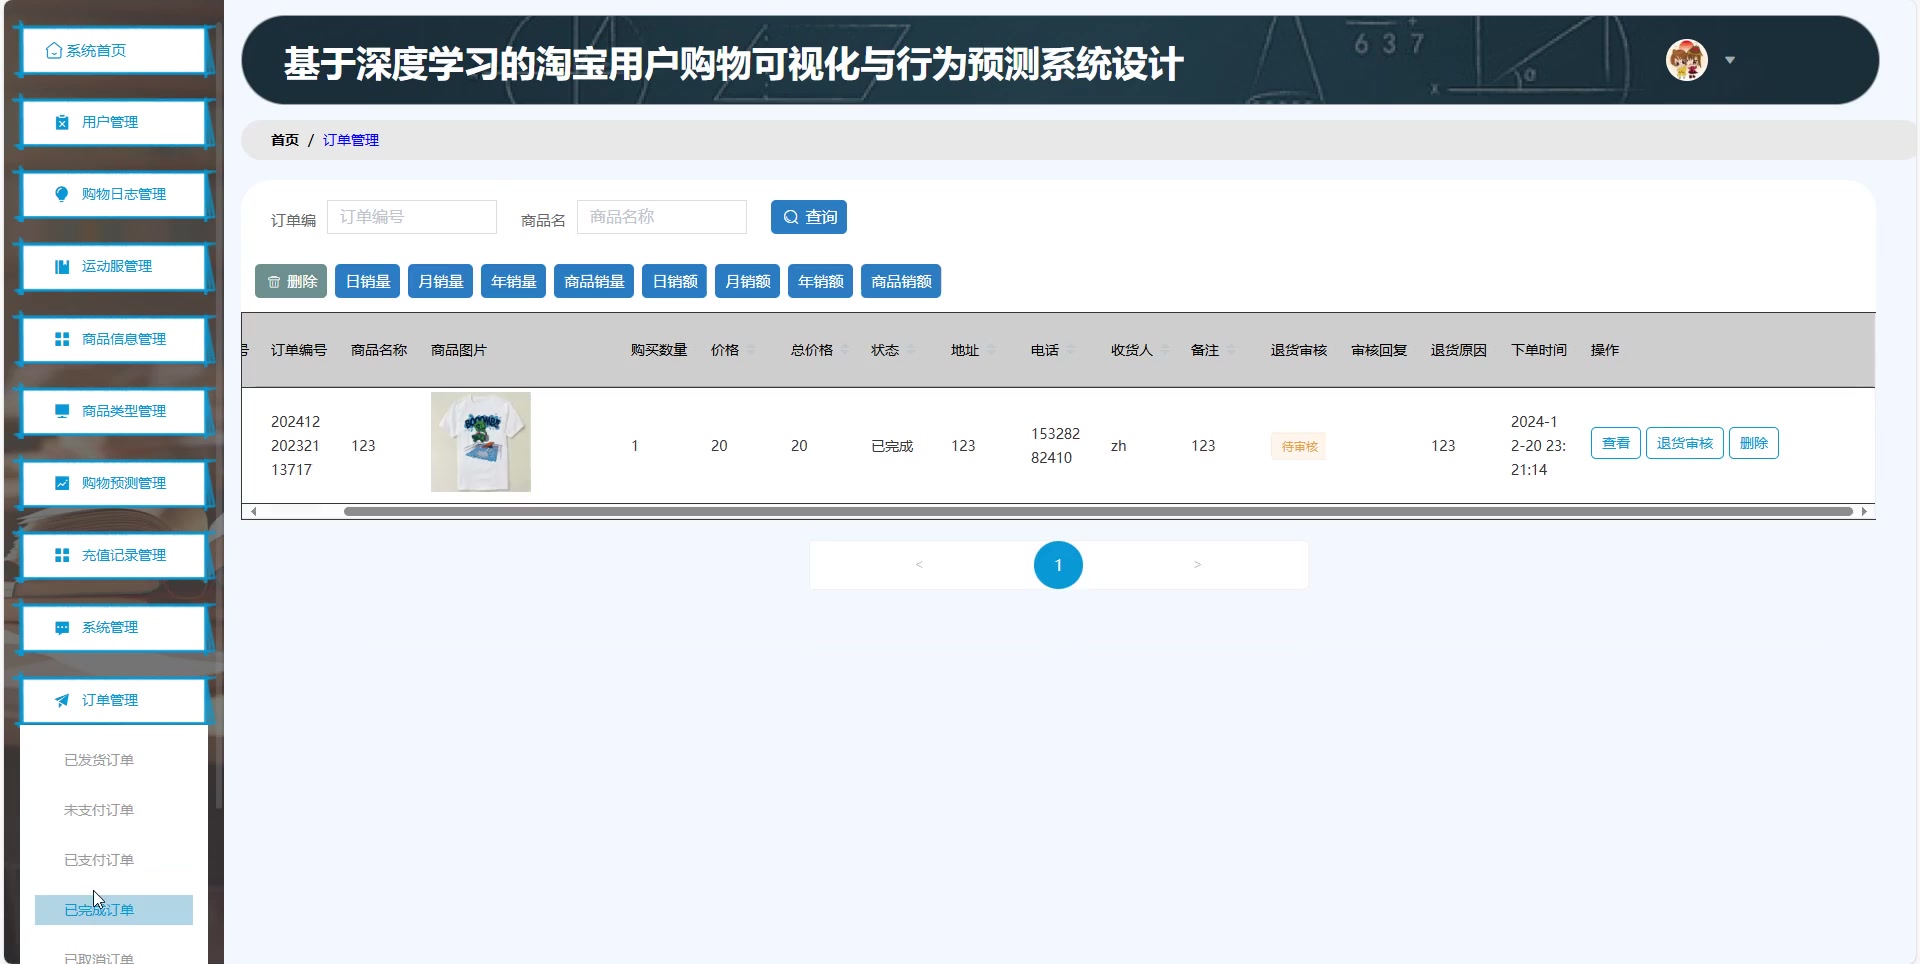Select the highlighted 已完成订单 submenu item
This screenshot has height=964, width=1920.
pos(114,910)
